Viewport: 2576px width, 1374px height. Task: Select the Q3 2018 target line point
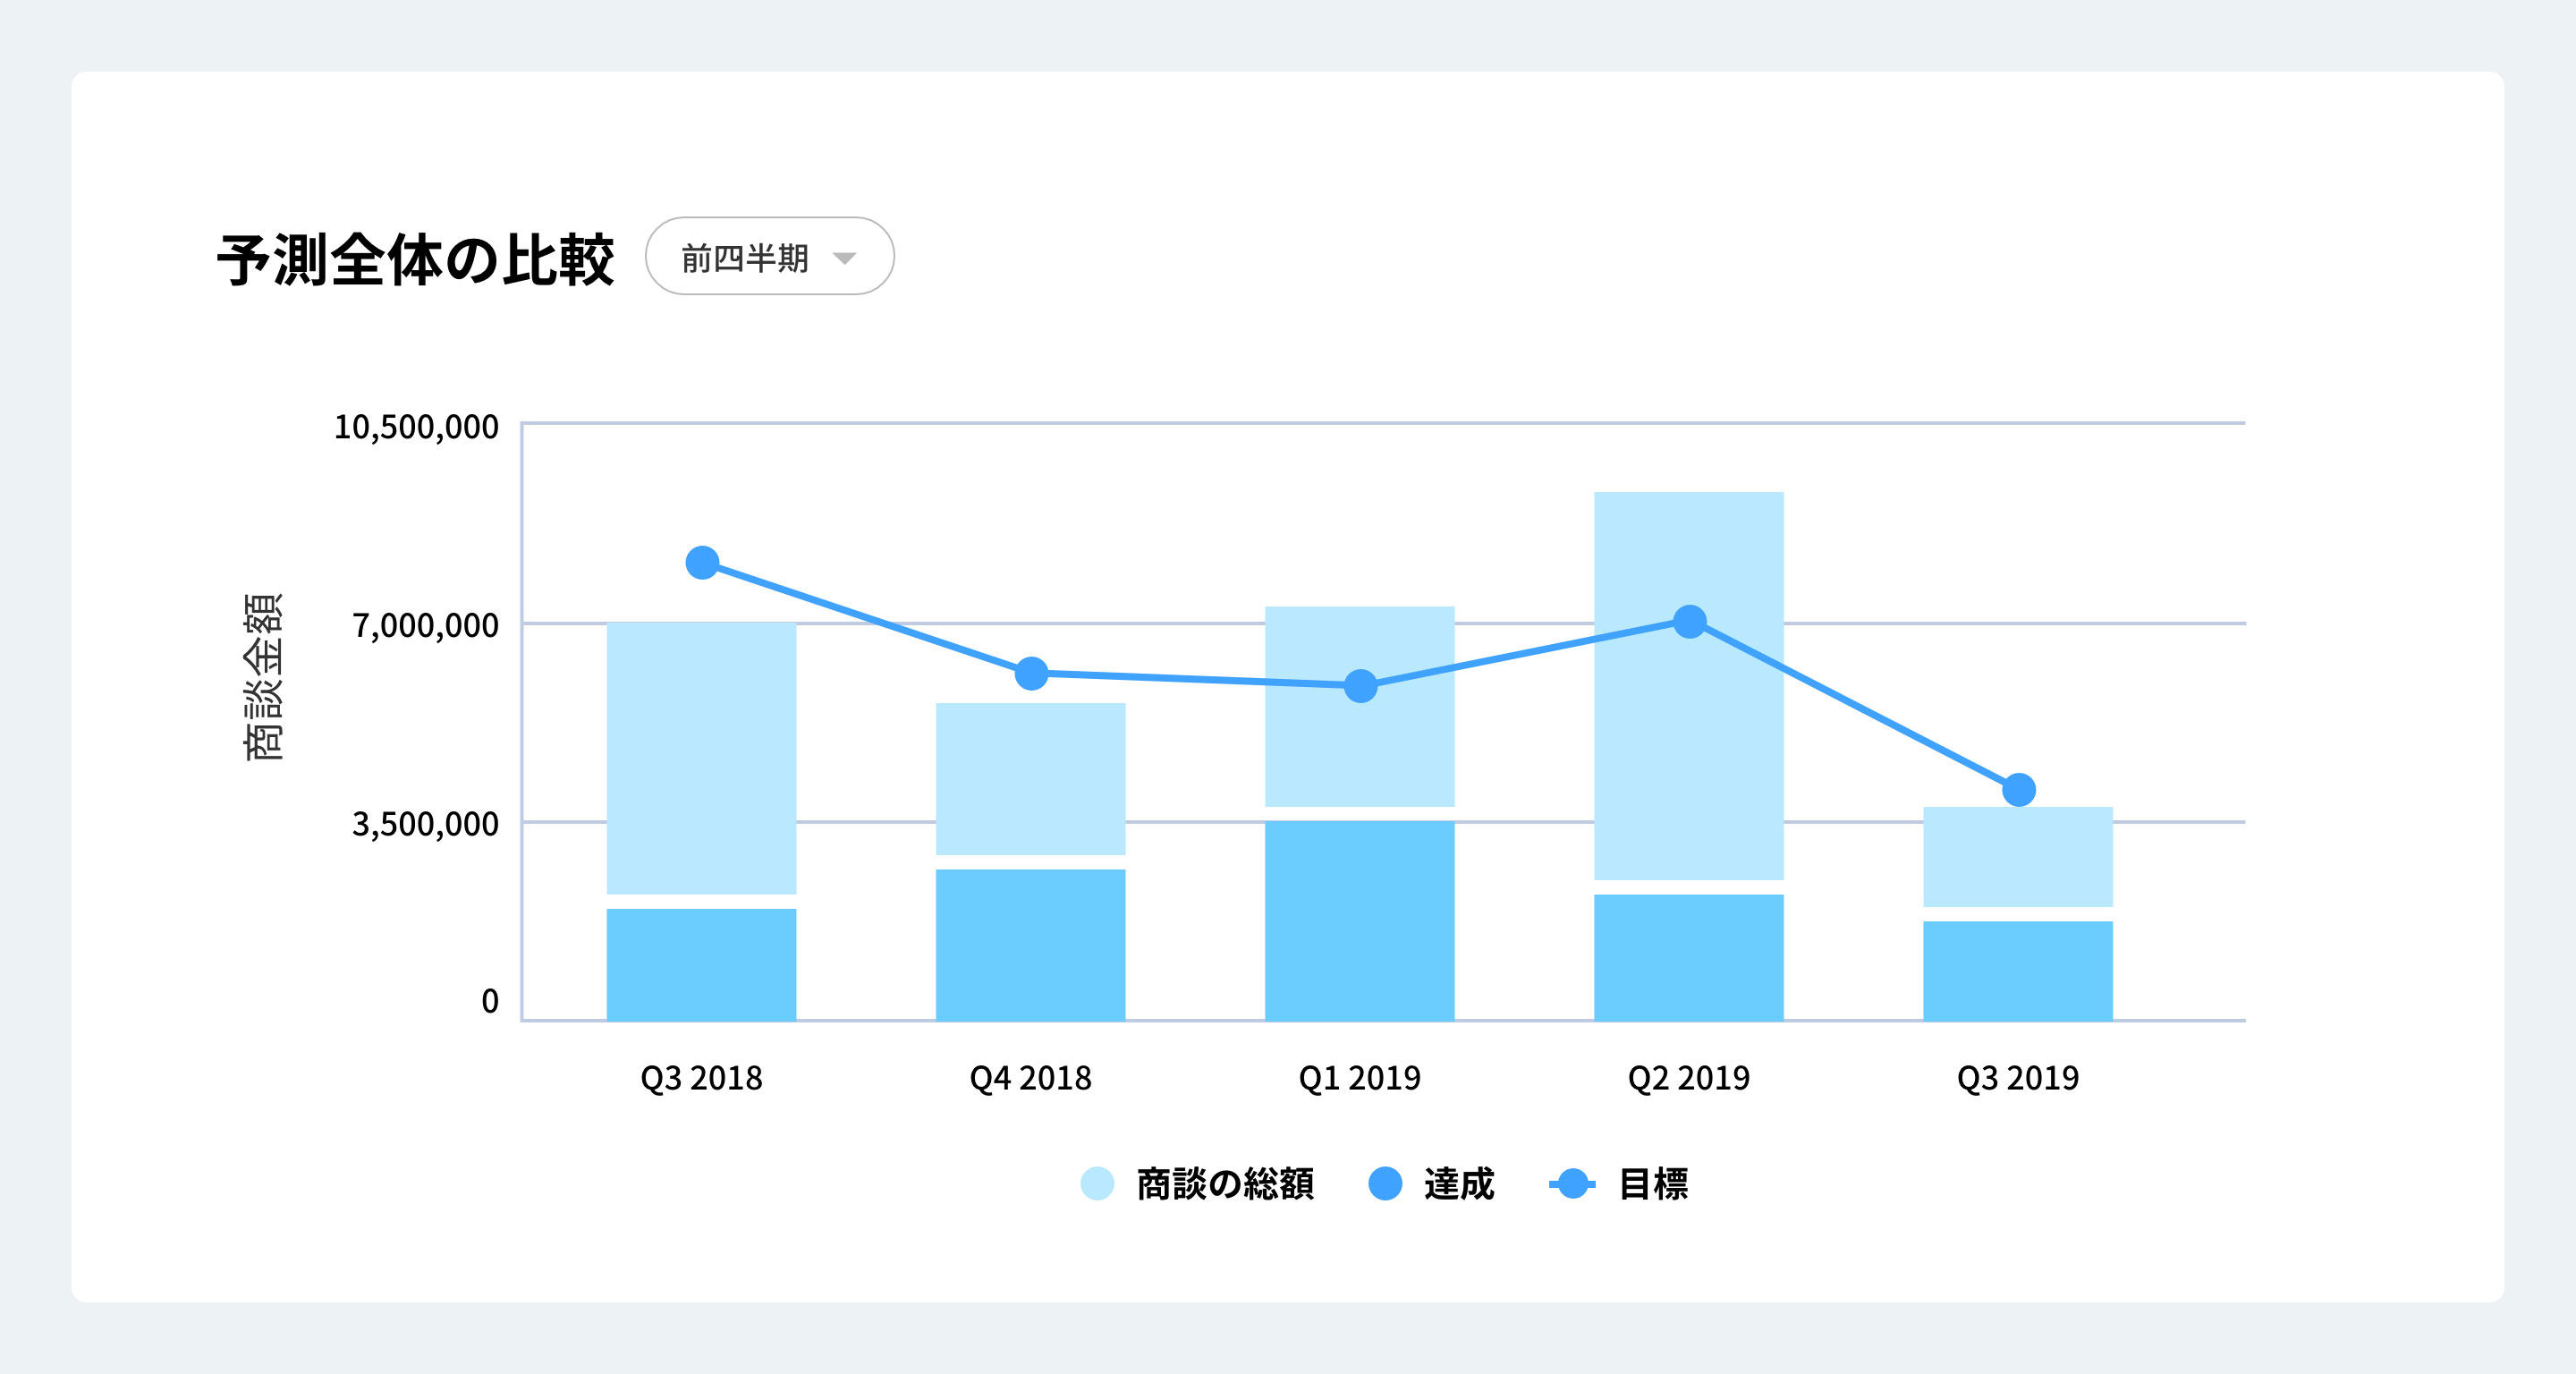click(x=702, y=563)
